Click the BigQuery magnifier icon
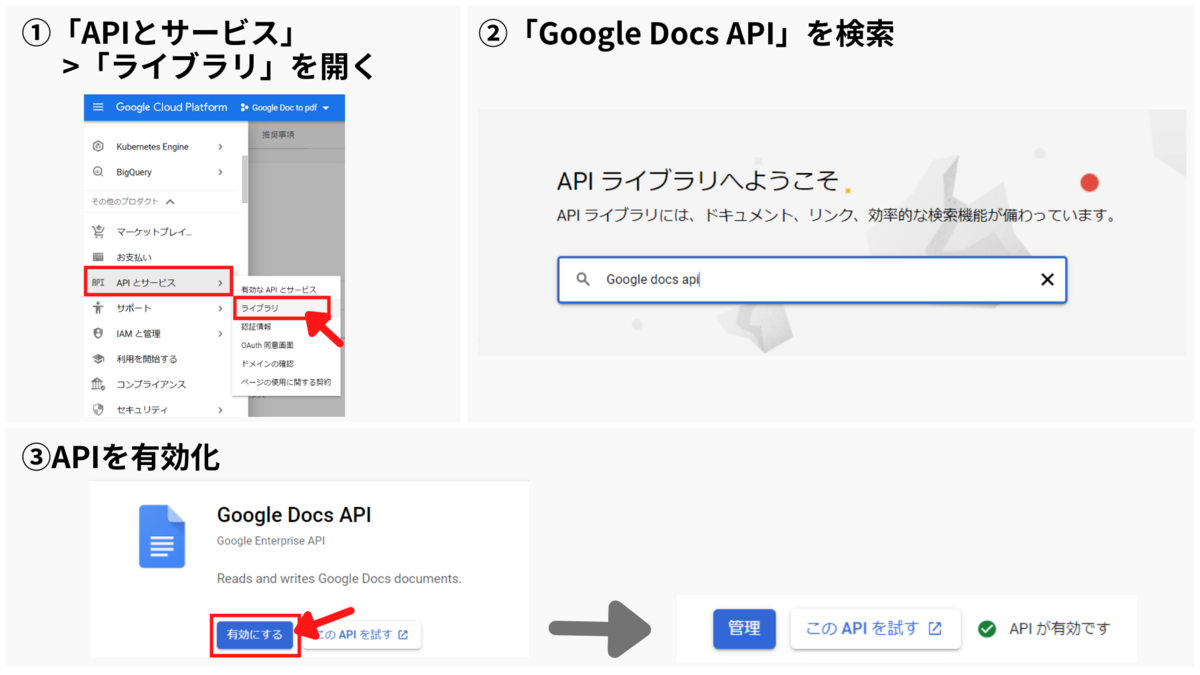Screen dimensions: 1200x675 98,172
